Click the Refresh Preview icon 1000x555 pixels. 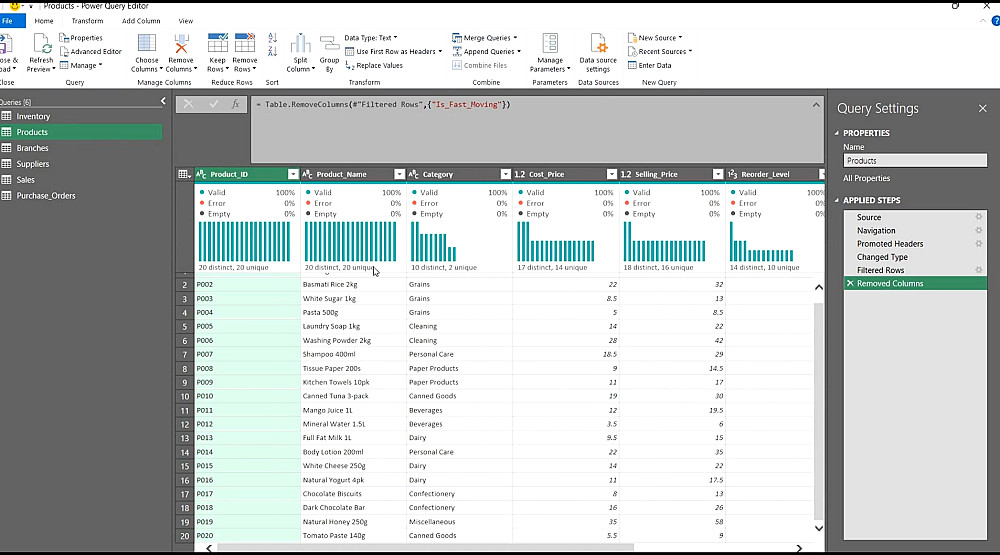pos(41,44)
